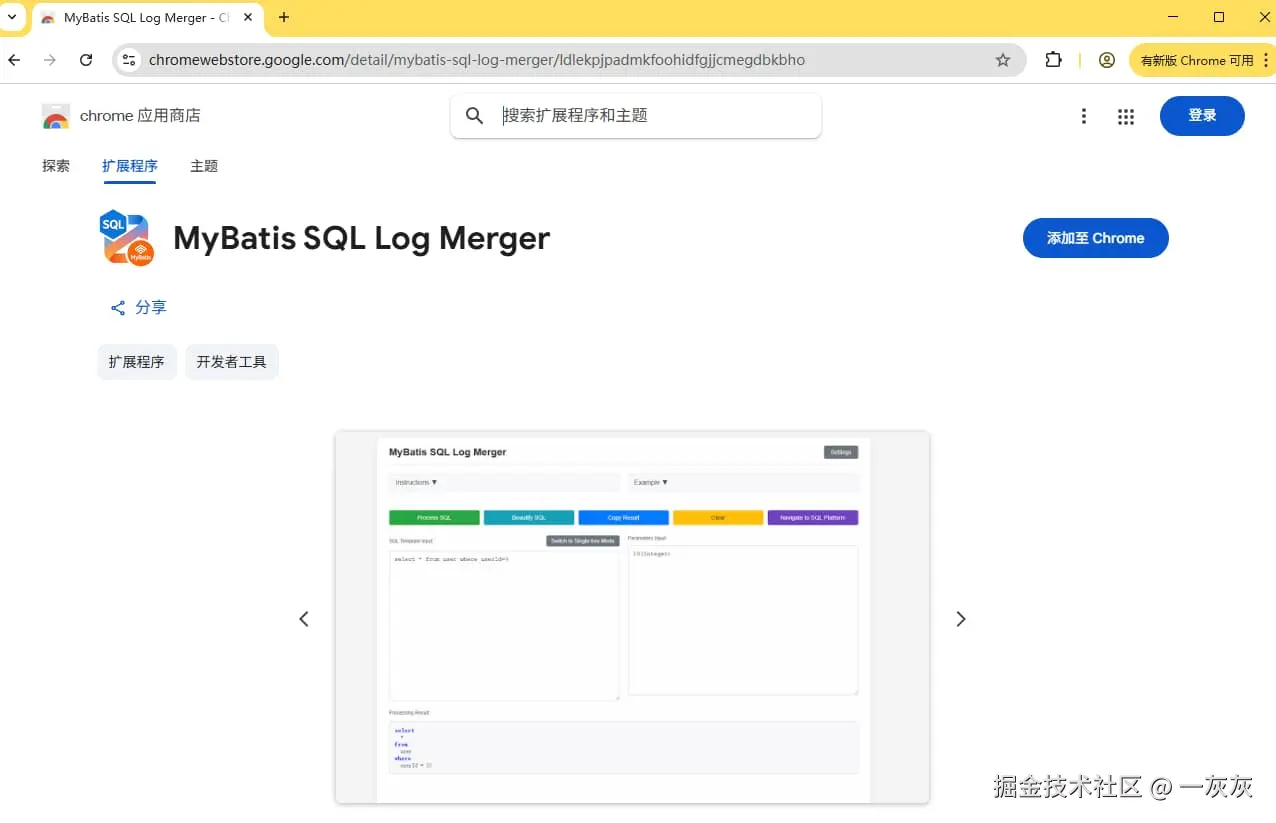
Task: Click the 登录 sign-in button
Action: tap(1202, 116)
